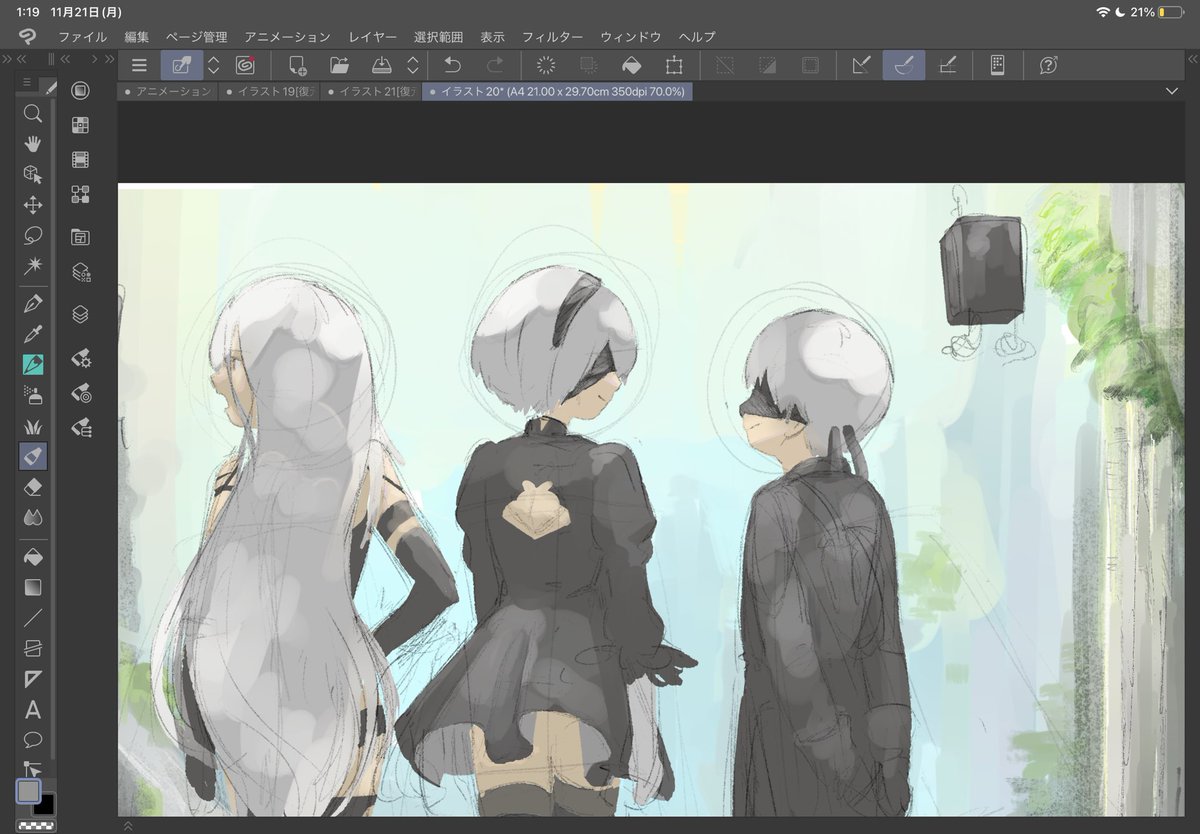This screenshot has width=1200, height=834.
Task: Click the Scale/Rotate transform icon
Action: pyautogui.click(x=674, y=65)
